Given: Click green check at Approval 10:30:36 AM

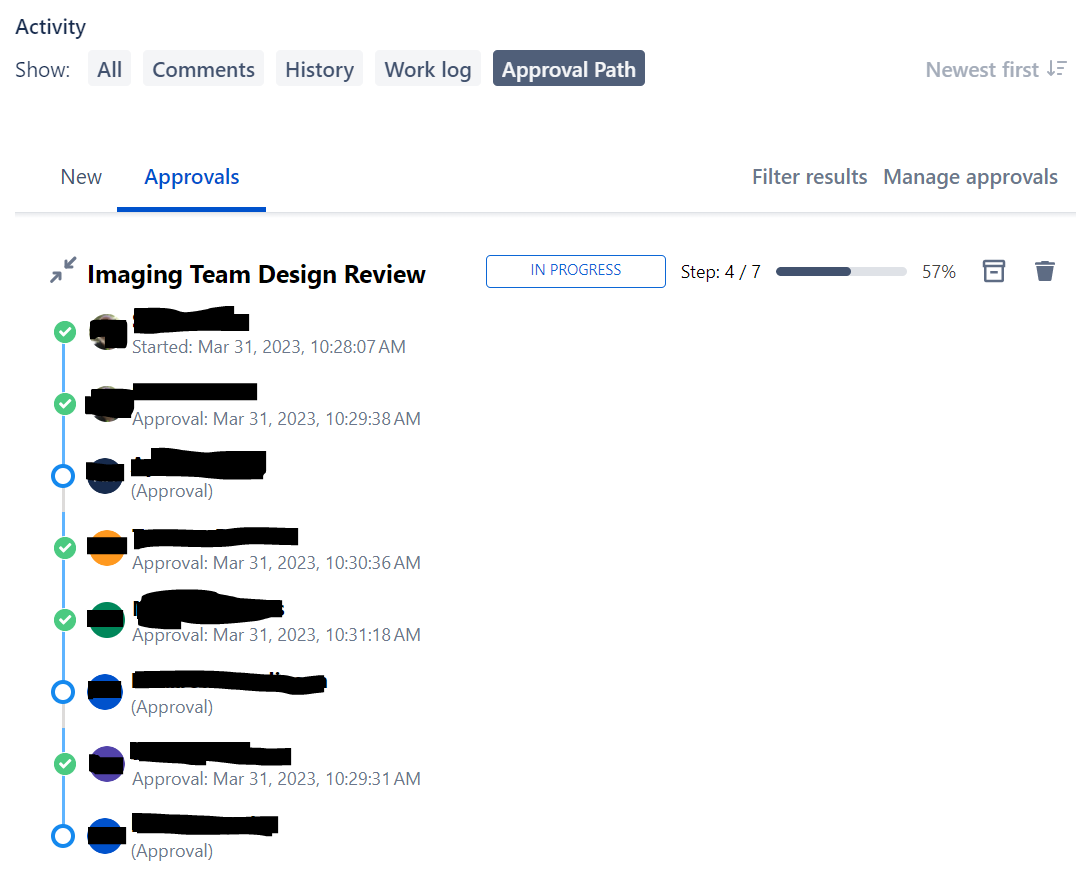Looking at the screenshot, I should pyautogui.click(x=65, y=548).
